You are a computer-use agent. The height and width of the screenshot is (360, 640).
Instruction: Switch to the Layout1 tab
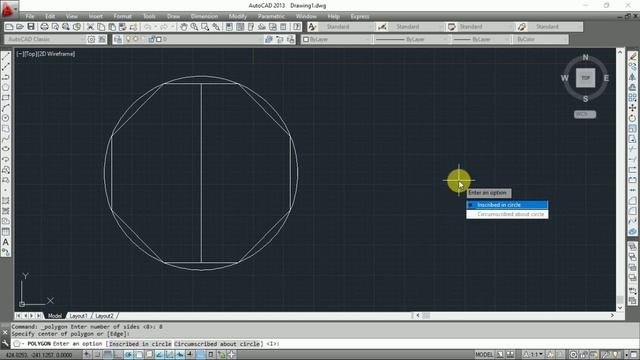tap(78, 316)
